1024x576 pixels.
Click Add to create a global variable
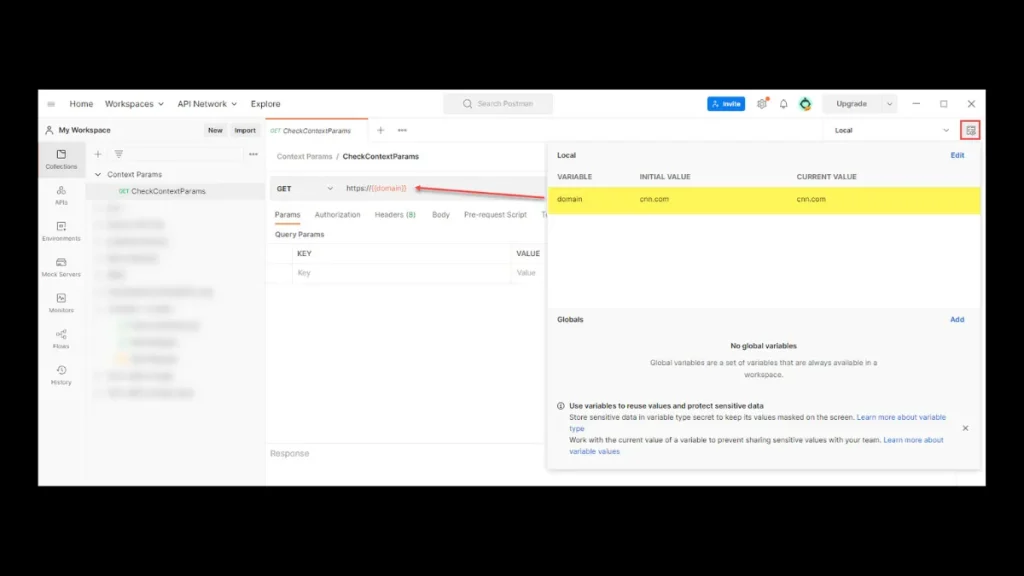coord(957,319)
